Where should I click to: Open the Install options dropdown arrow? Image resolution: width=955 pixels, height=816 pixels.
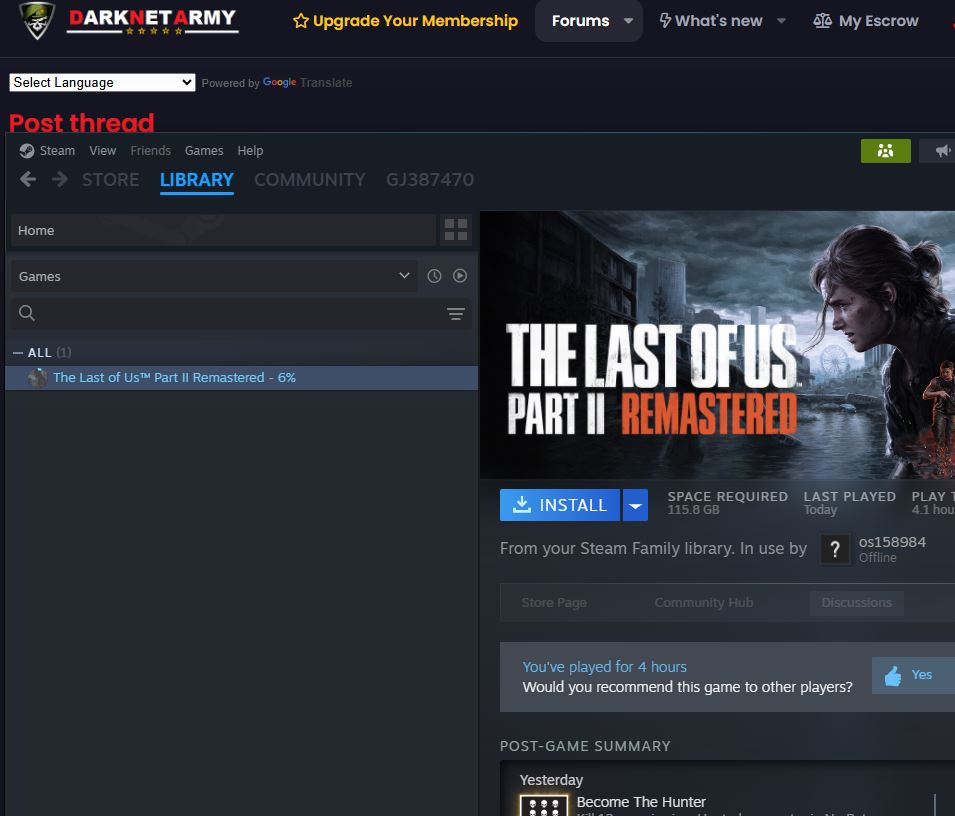tap(635, 505)
